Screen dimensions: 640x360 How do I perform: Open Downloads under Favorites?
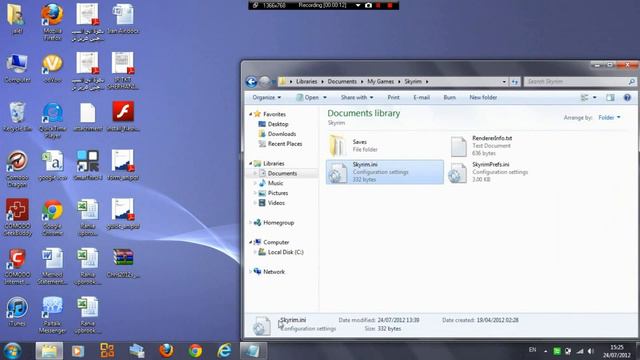(x=282, y=134)
